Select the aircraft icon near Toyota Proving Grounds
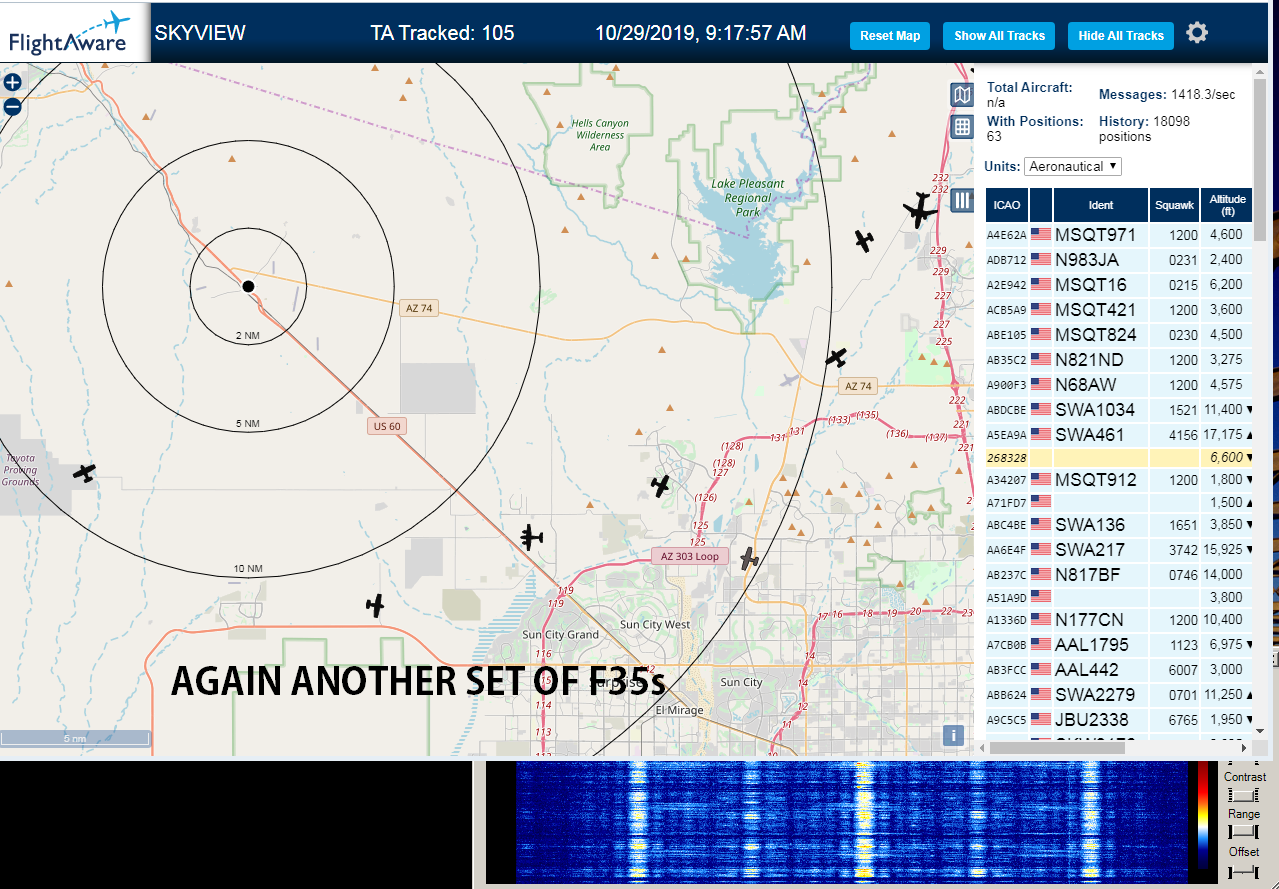Viewport: 1279px width, 889px height. click(85, 472)
